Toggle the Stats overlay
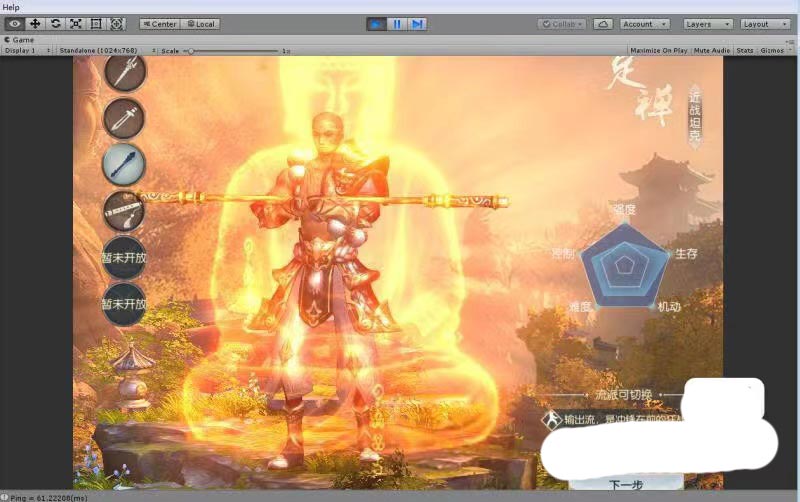Image resolution: width=800 pixels, height=502 pixels. pyautogui.click(x=745, y=51)
